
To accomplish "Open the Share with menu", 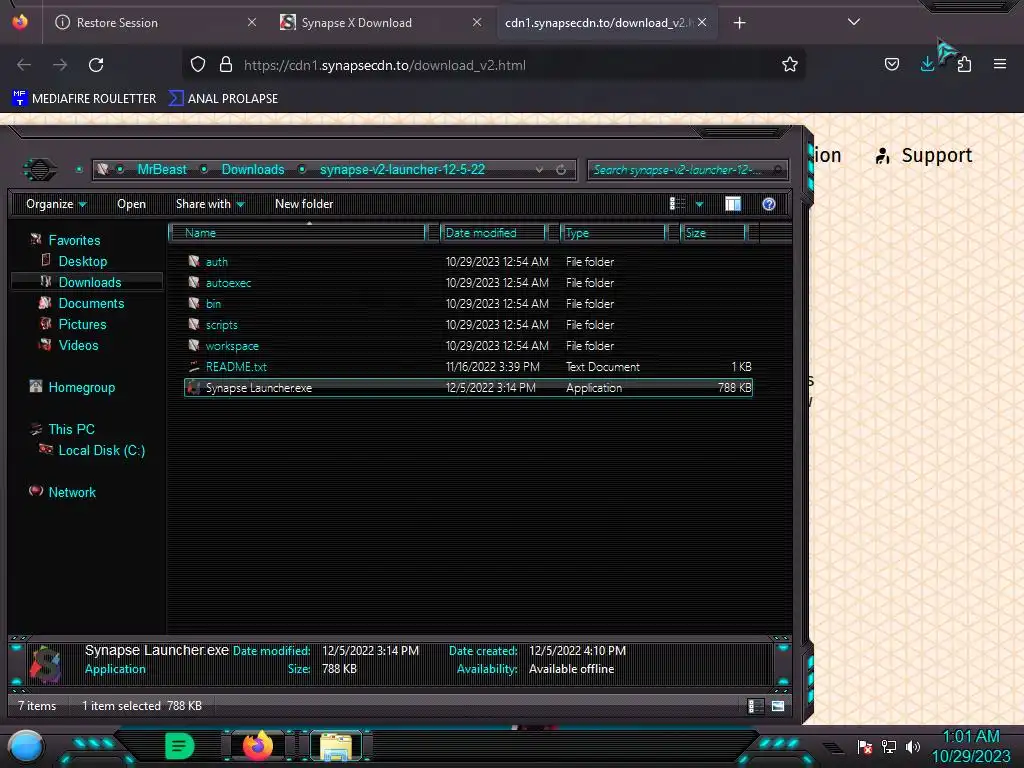I will click(210, 204).
